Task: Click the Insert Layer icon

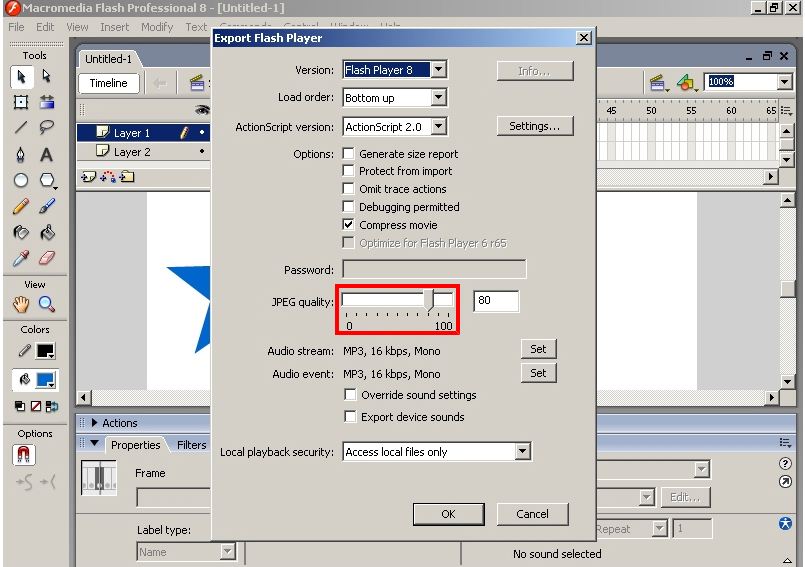Action: 88,177
